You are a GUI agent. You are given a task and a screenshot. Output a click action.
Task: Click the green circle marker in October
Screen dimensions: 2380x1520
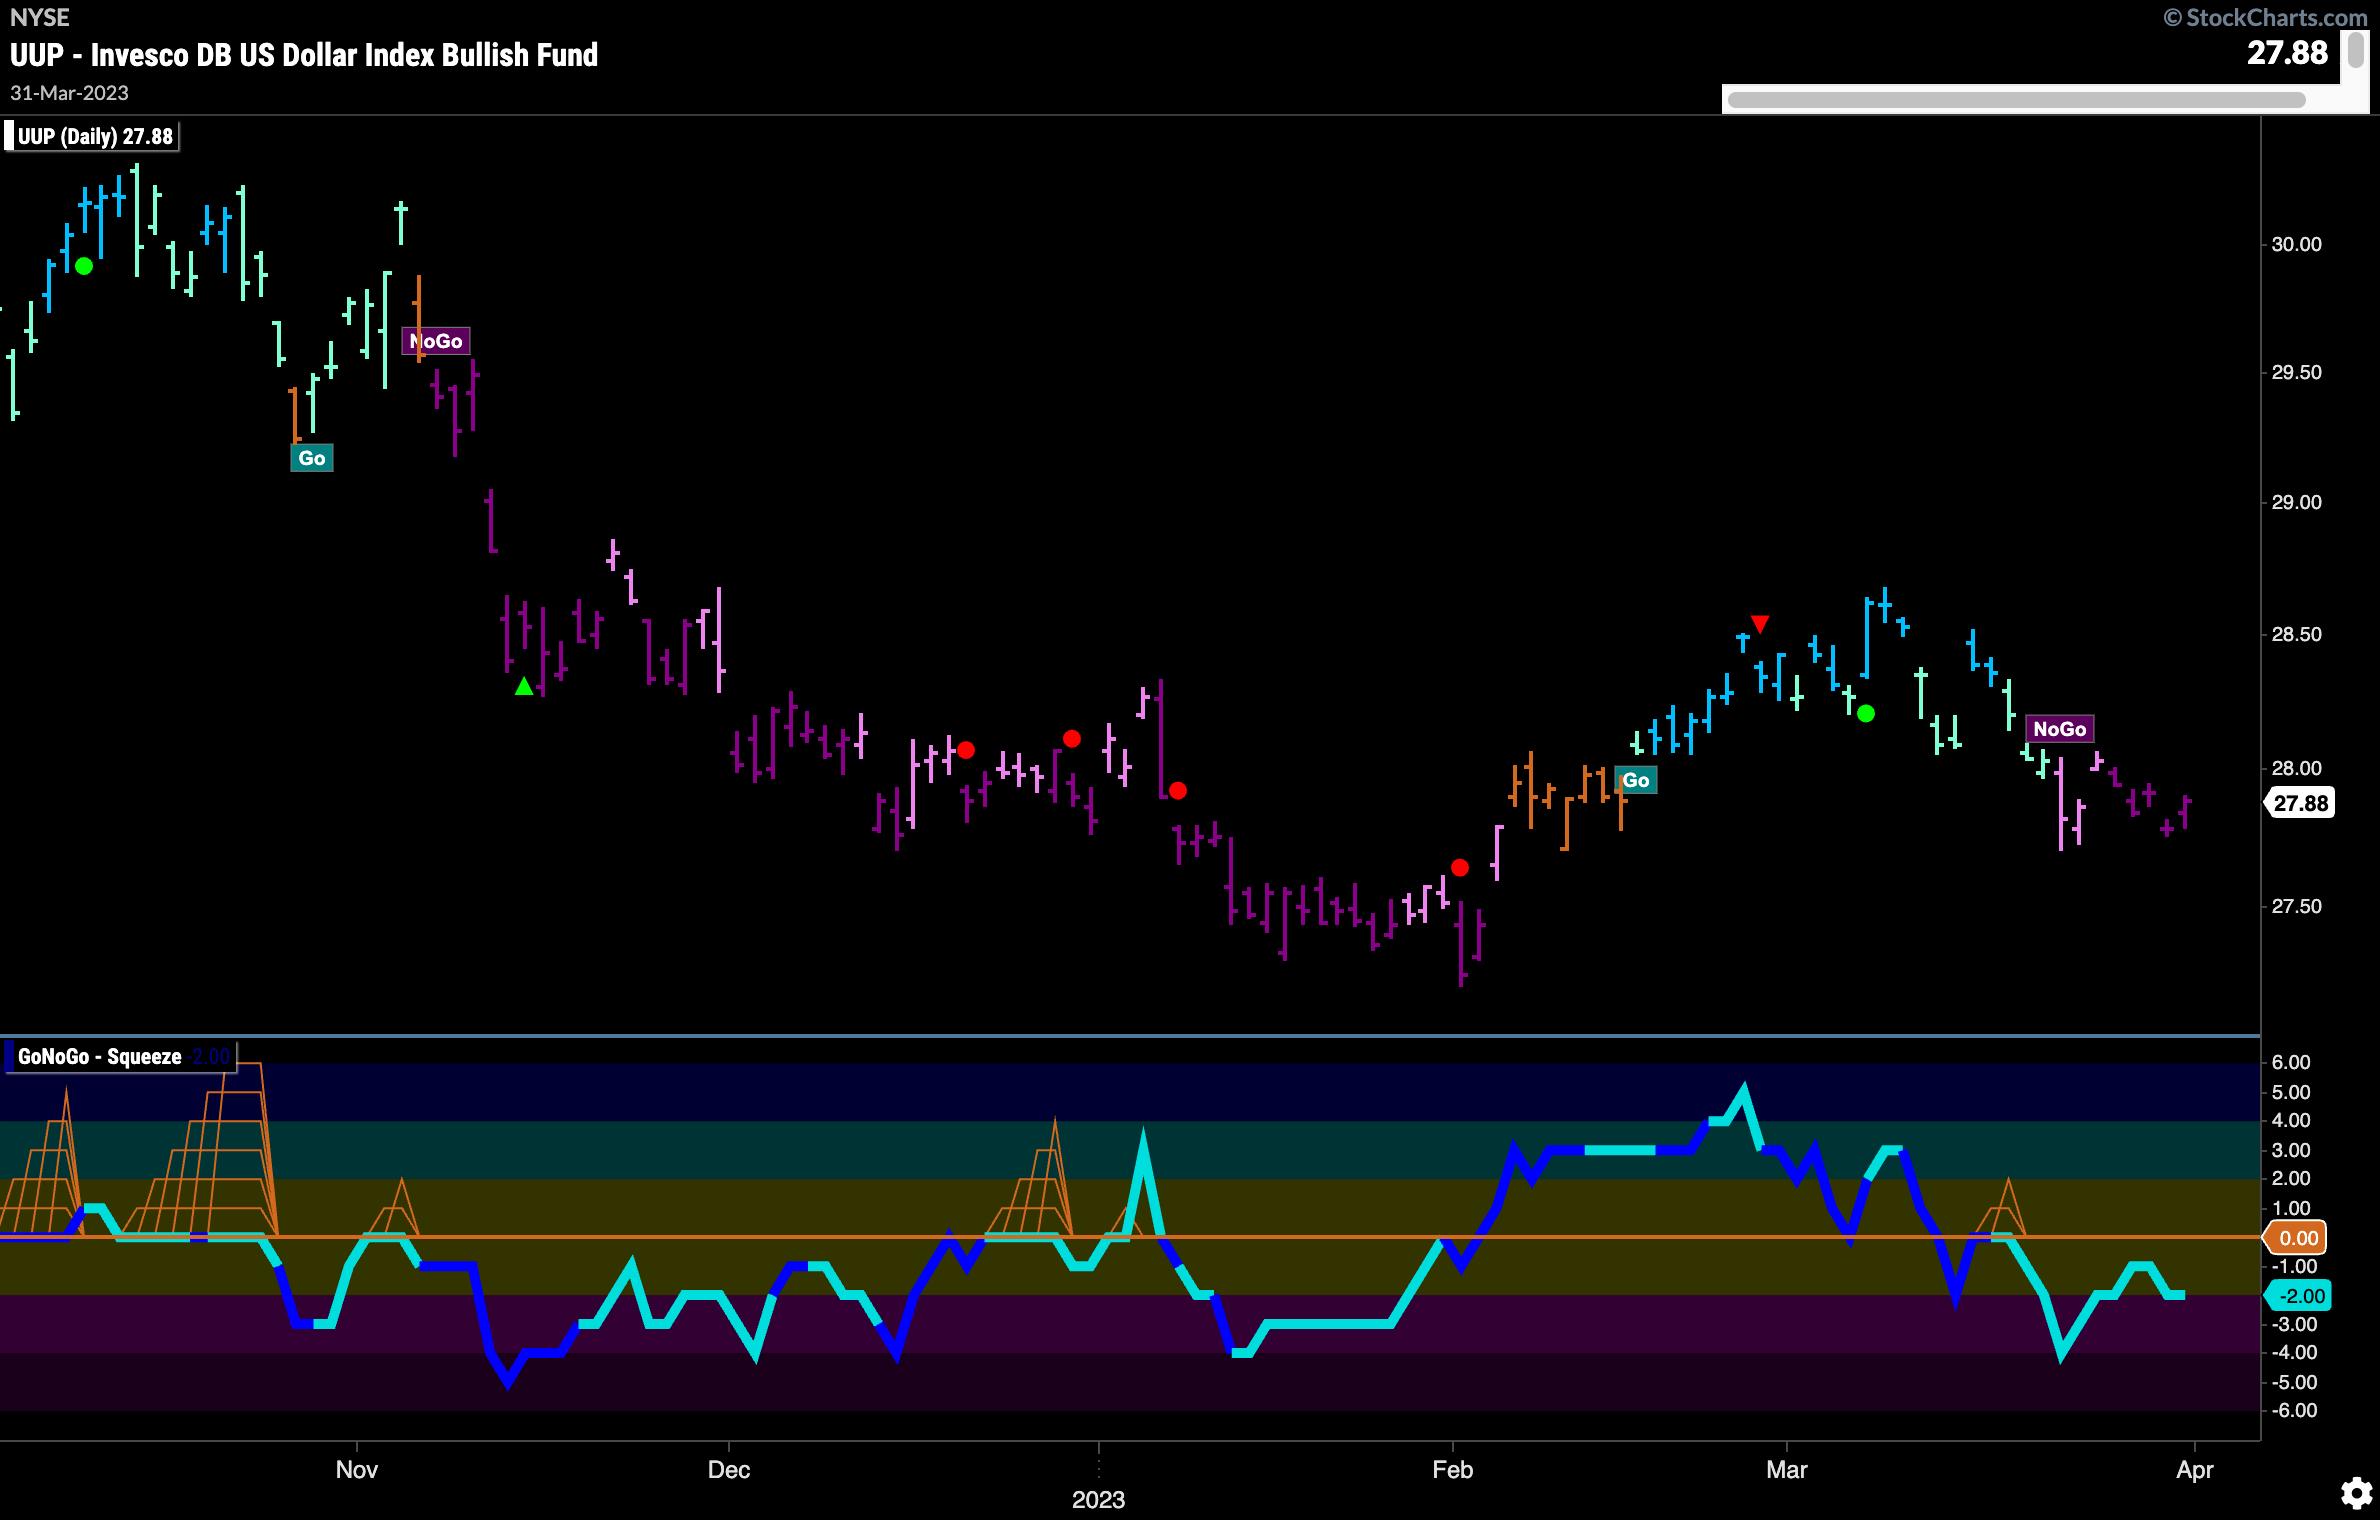click(x=84, y=266)
